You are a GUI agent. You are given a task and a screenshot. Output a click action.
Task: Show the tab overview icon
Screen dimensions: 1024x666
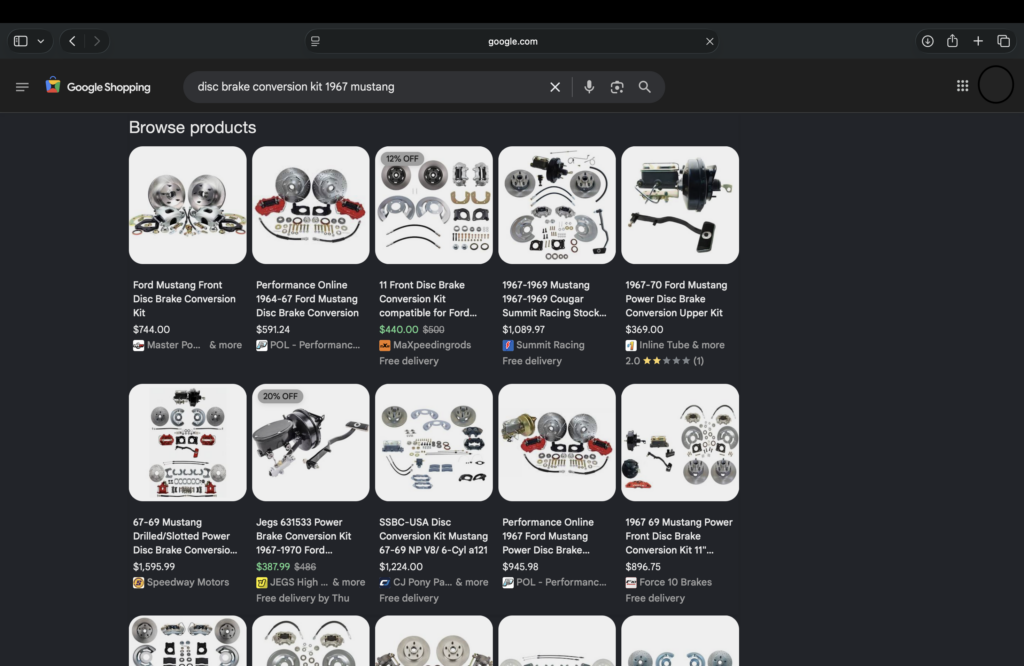click(1004, 41)
